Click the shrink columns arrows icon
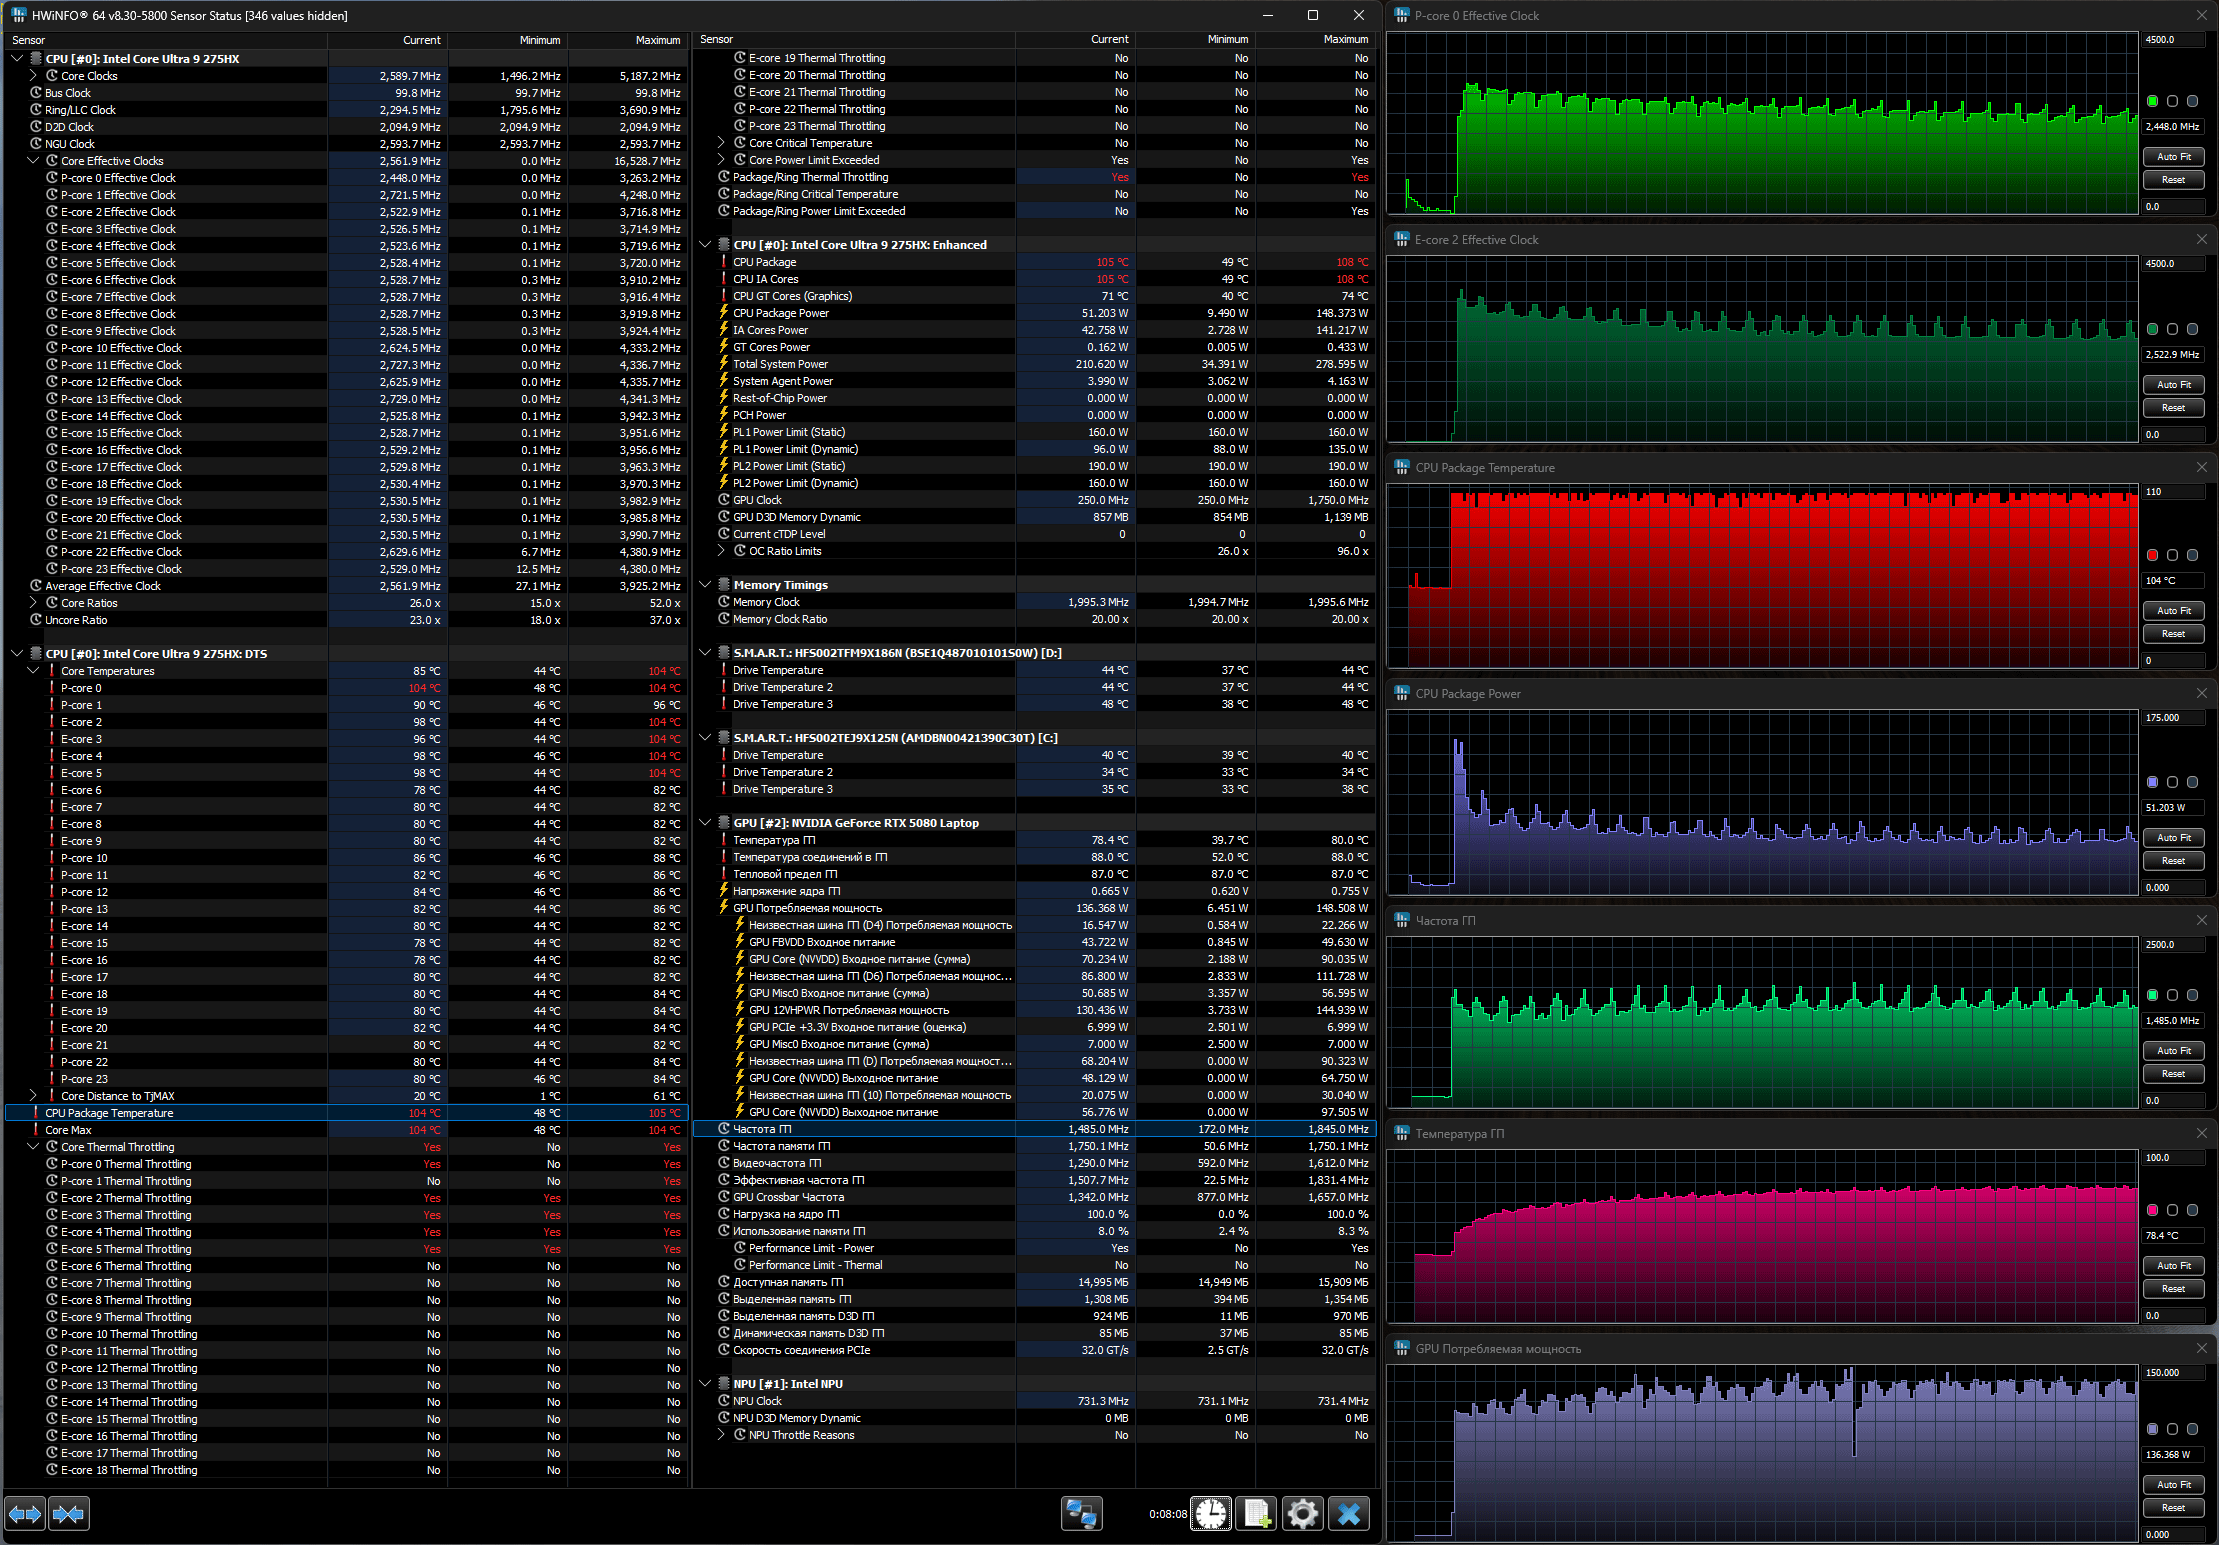This screenshot has height=1545, width=2219. [x=68, y=1514]
